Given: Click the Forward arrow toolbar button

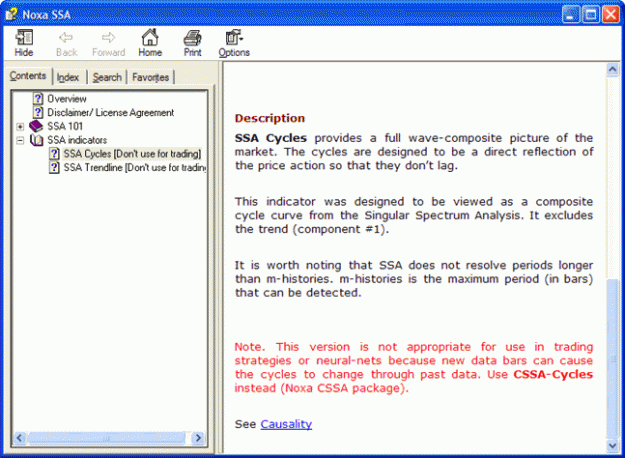Looking at the screenshot, I should point(108,43).
